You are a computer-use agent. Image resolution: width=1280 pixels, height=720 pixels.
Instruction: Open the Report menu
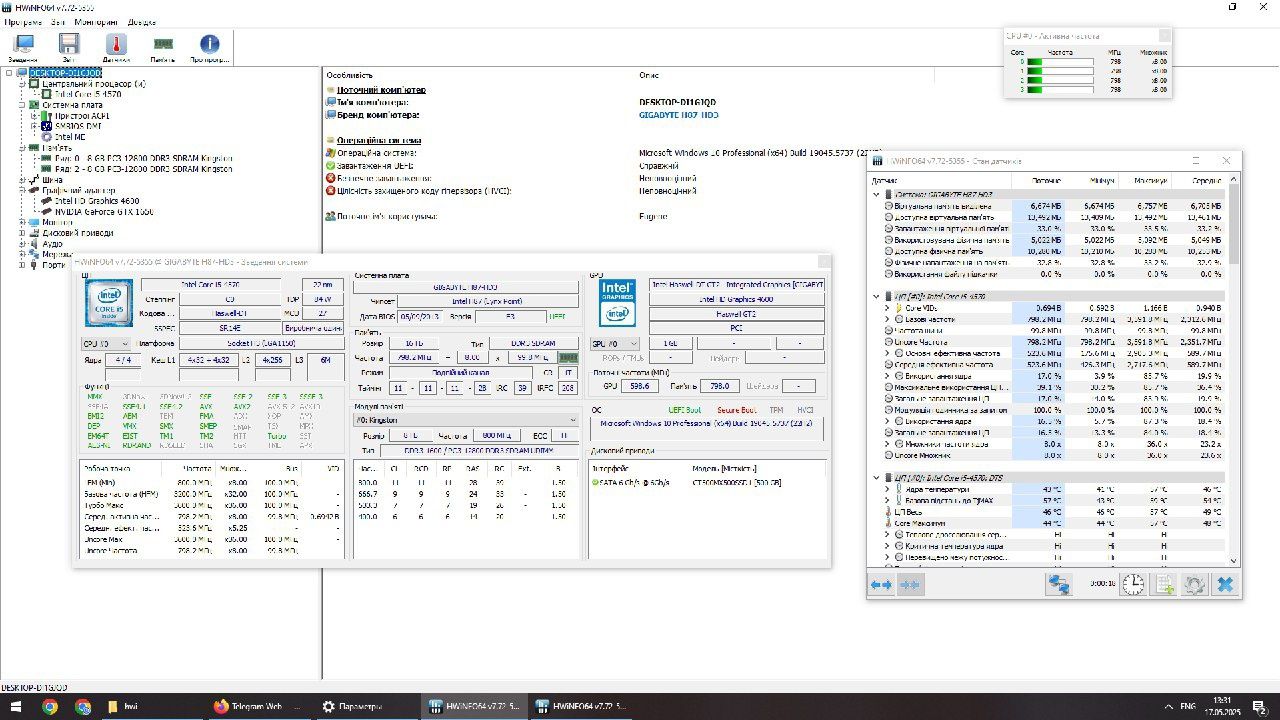58,21
